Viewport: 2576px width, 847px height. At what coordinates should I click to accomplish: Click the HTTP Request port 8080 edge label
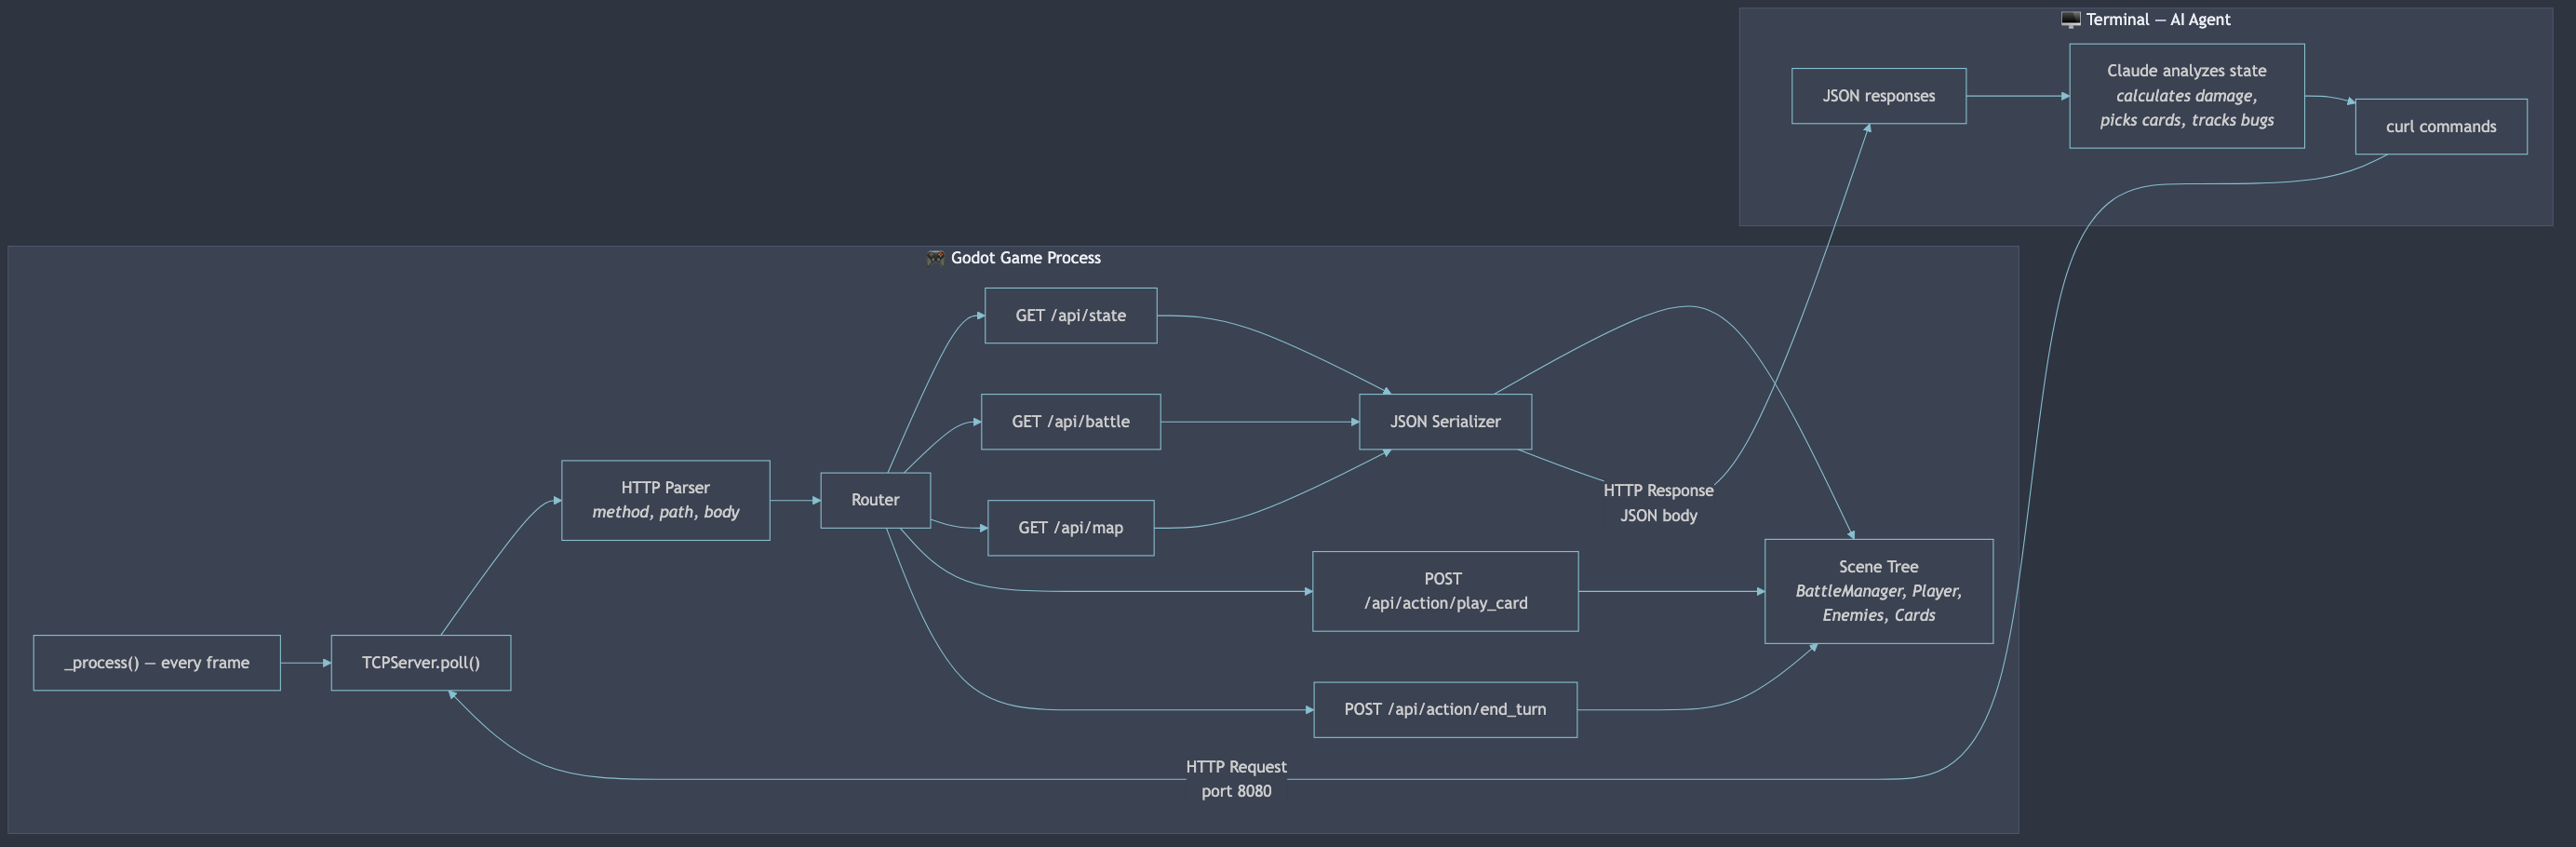pos(1236,778)
